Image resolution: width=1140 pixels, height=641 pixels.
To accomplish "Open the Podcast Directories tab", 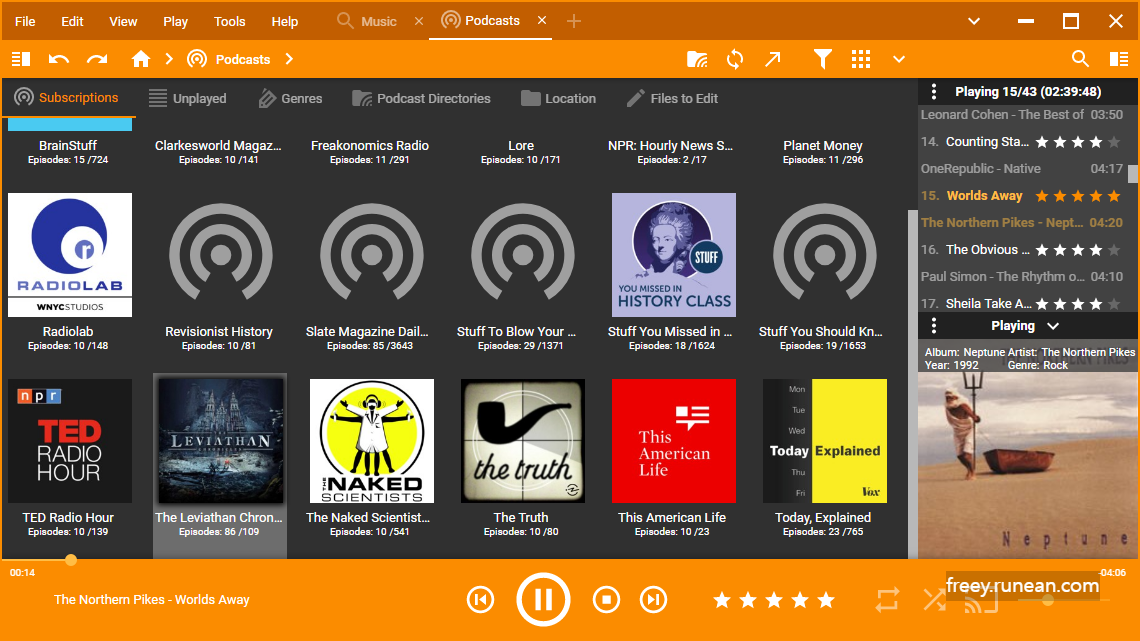I will click(x=421, y=98).
